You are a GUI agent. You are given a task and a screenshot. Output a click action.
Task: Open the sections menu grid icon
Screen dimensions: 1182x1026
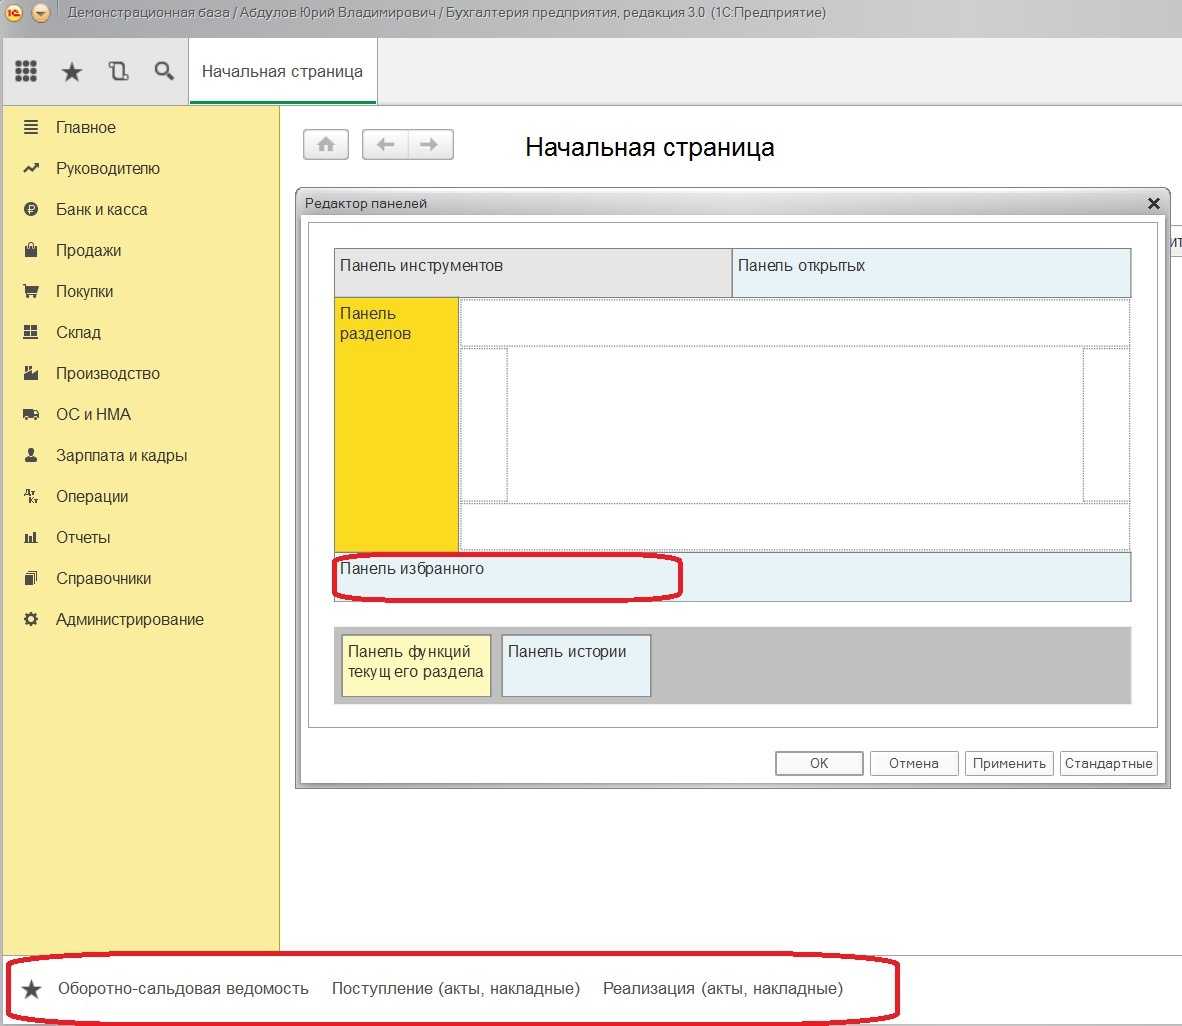27,71
